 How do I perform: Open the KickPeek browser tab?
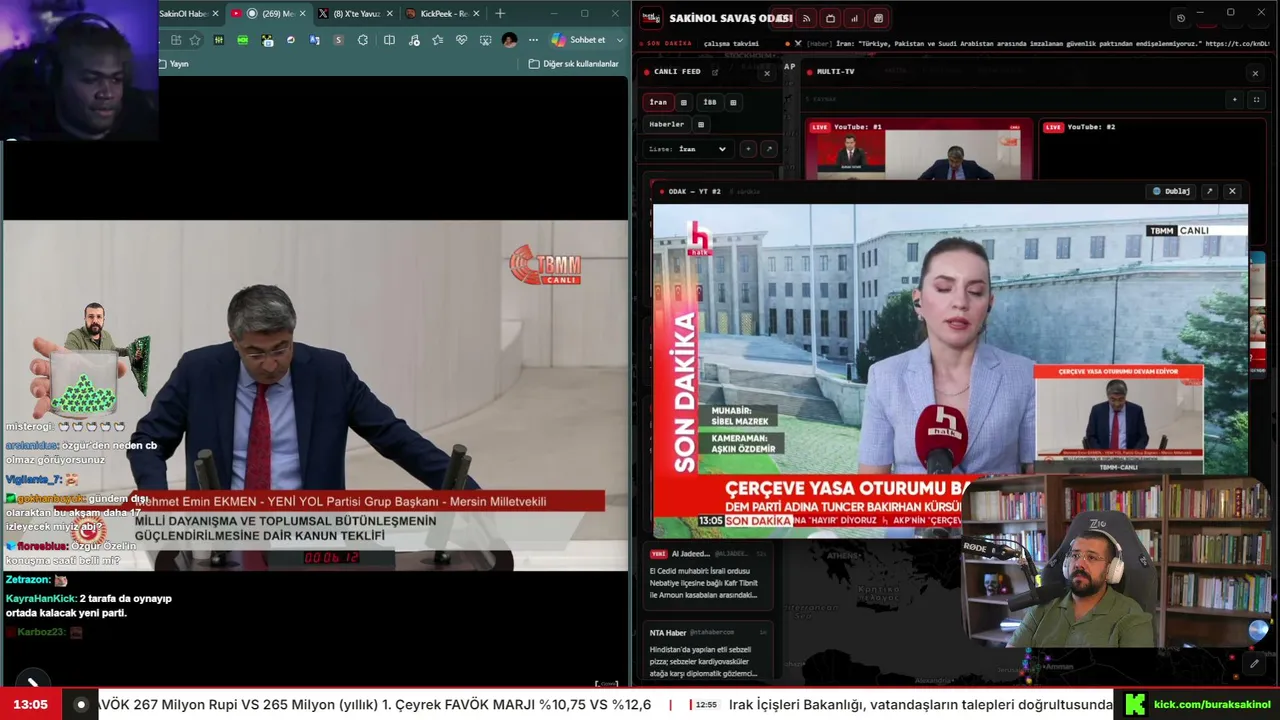click(x=443, y=14)
